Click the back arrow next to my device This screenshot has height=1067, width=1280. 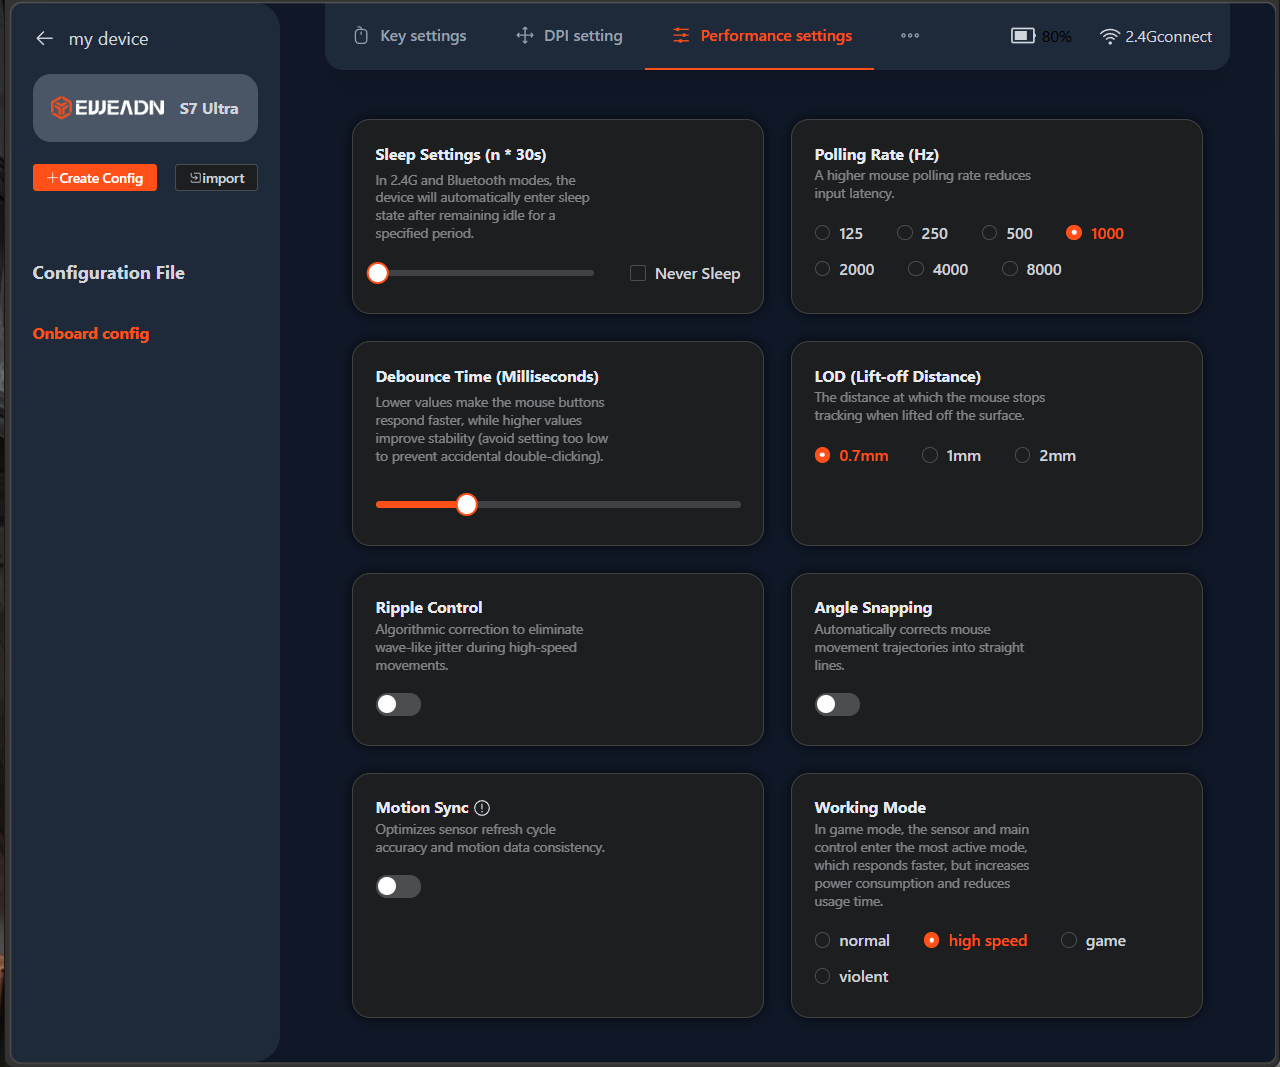(x=44, y=39)
